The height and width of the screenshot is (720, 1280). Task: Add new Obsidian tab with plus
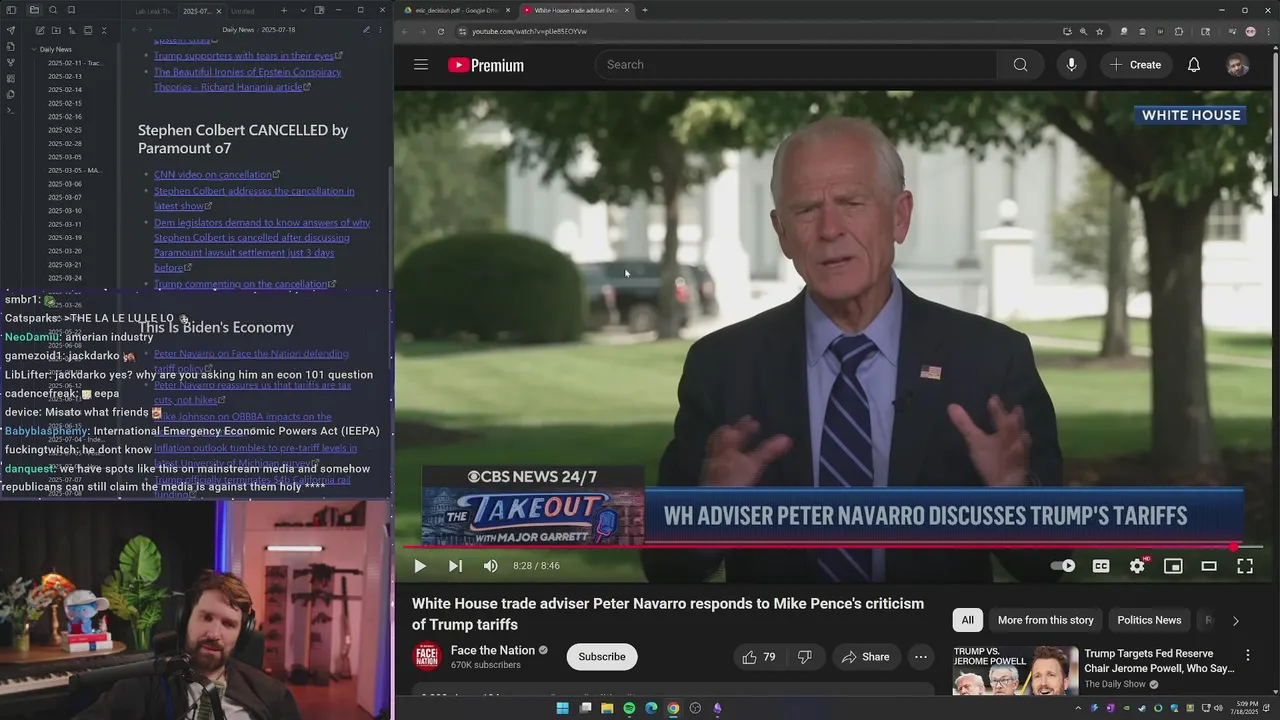pos(283,10)
